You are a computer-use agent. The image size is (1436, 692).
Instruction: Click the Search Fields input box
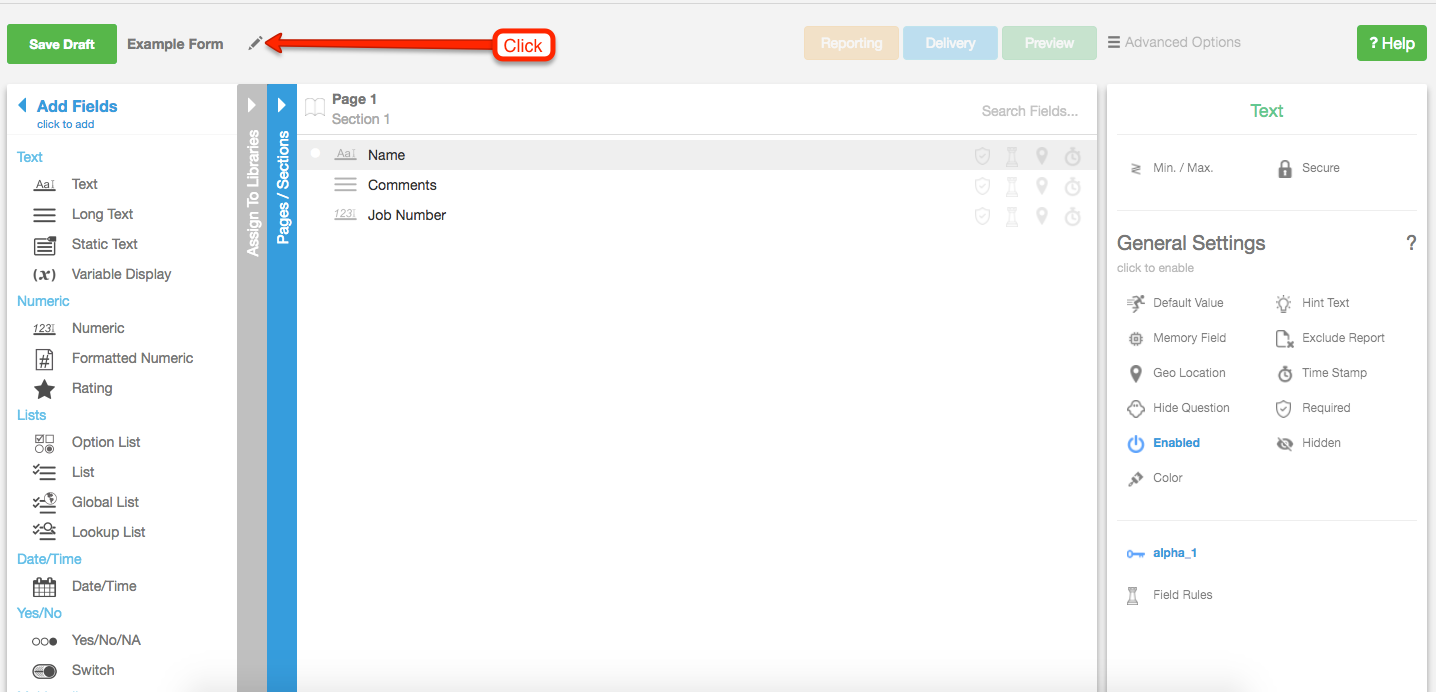click(x=1029, y=111)
